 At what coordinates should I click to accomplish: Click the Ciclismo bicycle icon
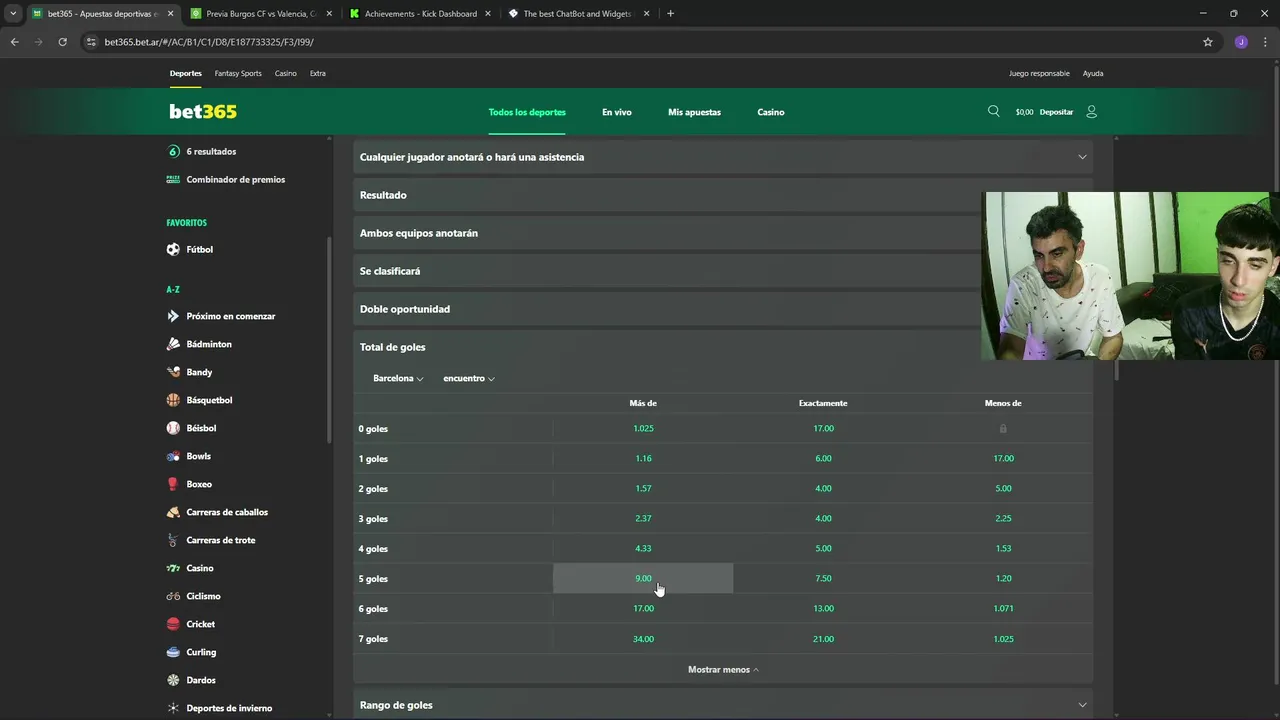pyautogui.click(x=173, y=596)
